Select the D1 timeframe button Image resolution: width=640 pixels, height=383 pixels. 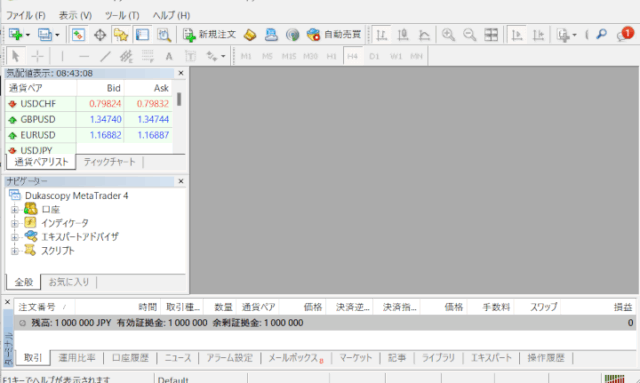coord(374,56)
